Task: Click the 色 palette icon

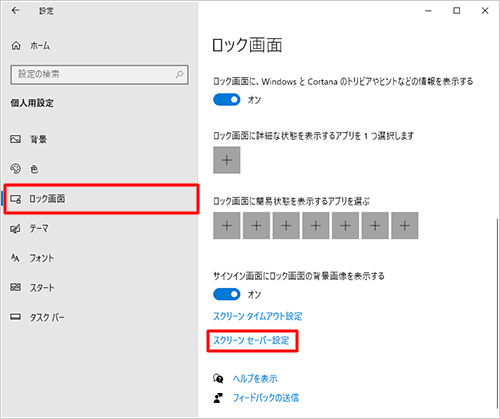Action: (15, 169)
